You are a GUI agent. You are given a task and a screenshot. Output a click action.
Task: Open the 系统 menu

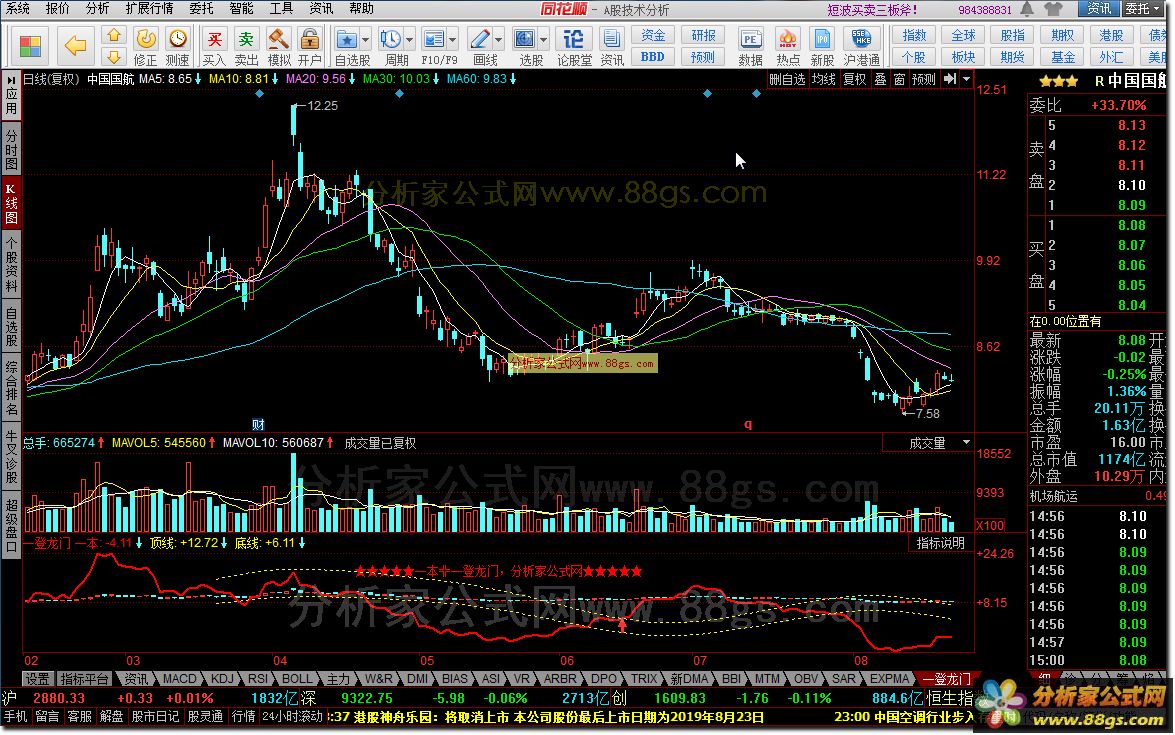tap(18, 8)
